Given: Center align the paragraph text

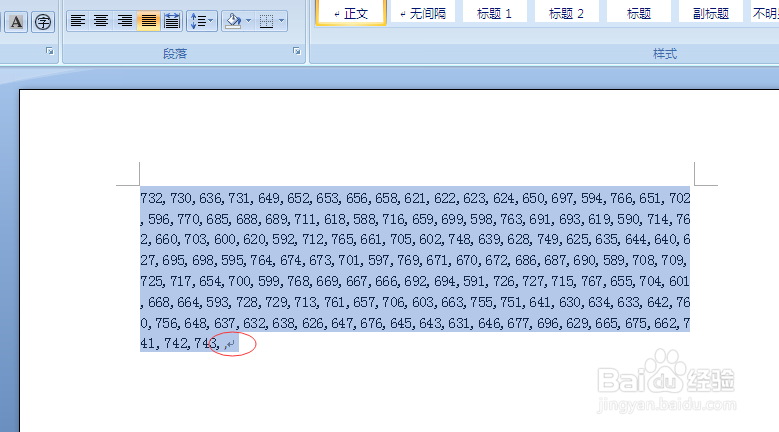Looking at the screenshot, I should 101,21.
